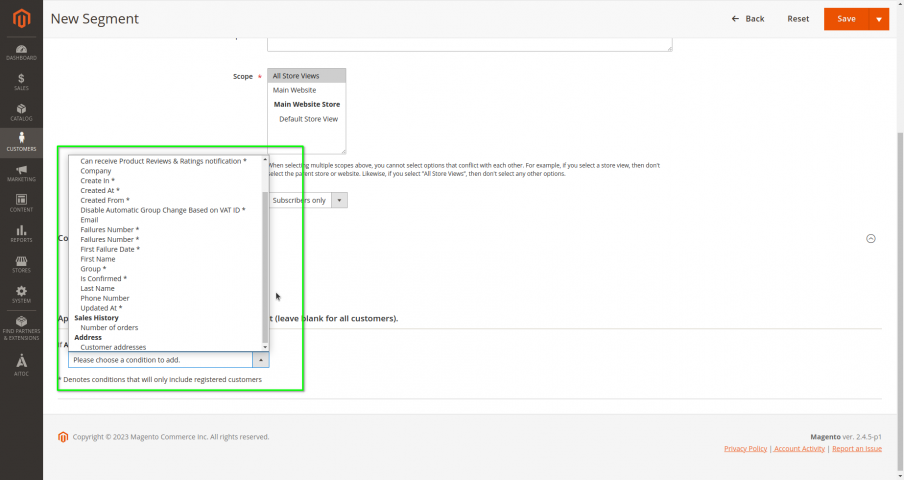Click the orange Save button
Screen dimensions: 904x480
846,19
